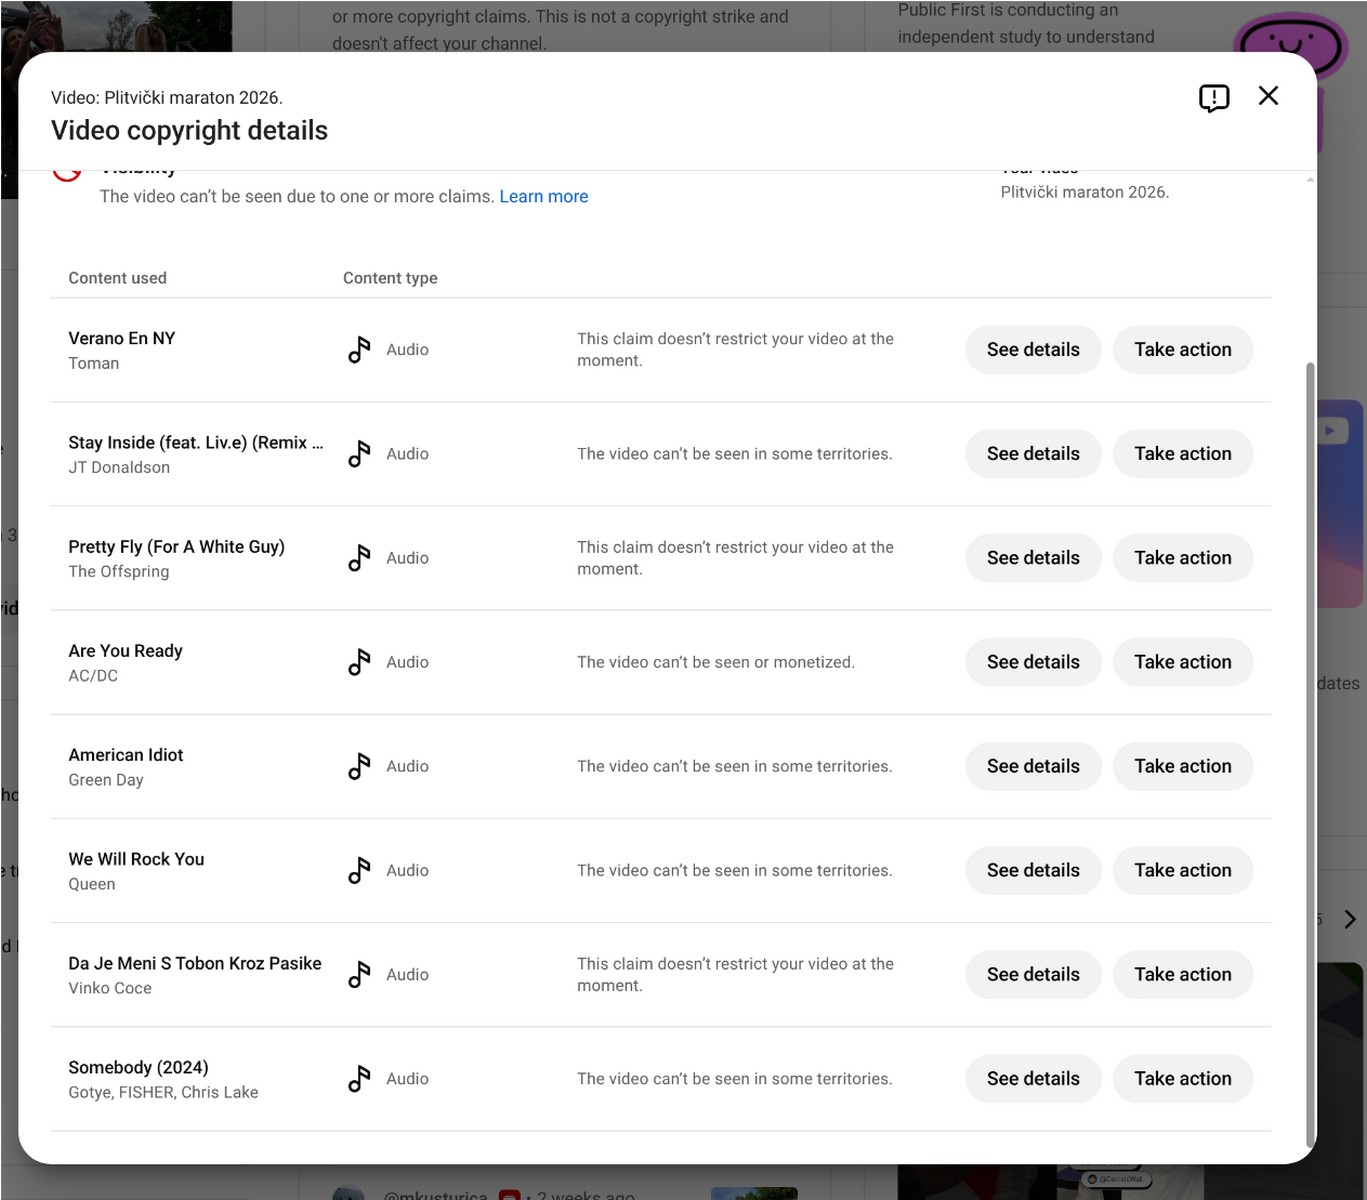This screenshot has width=1367, height=1200.
Task: Click the audio note icon for Verano En NY
Action: tap(359, 350)
